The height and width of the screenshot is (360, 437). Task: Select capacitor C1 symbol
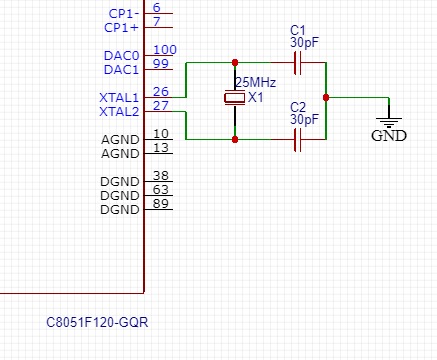[x=298, y=62]
